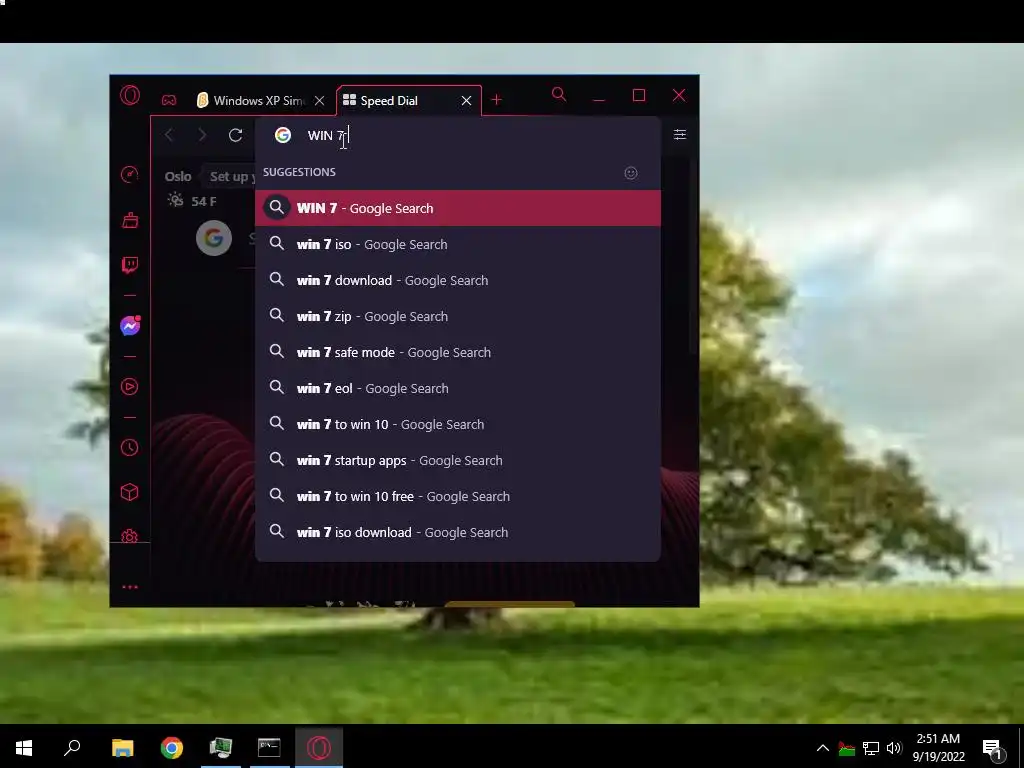Select the WIN 7 Google Search suggestion

[x=458, y=208]
